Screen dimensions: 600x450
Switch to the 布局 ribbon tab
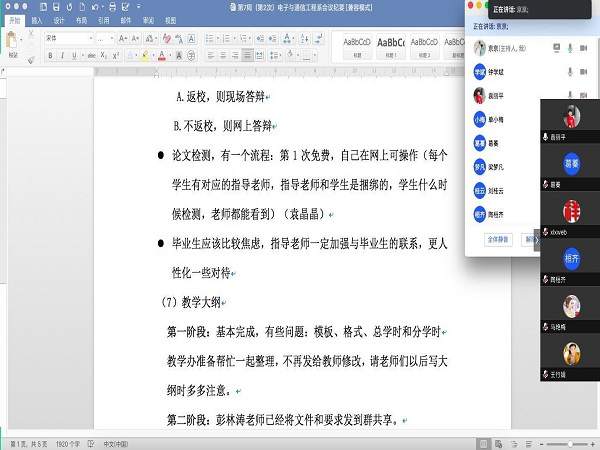tap(81, 21)
